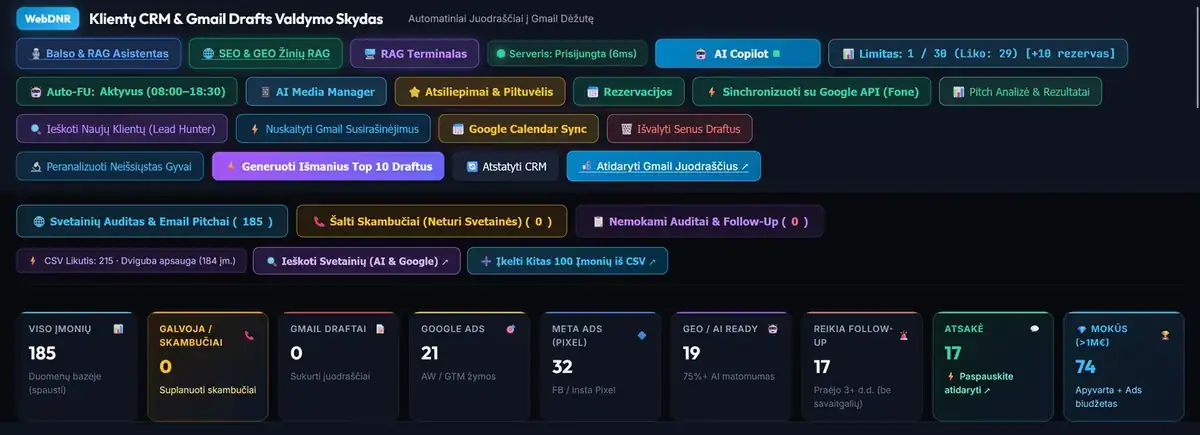Click the 185 count in Viso Įmonių card
The width and height of the screenshot is (1200, 435).
pos(42,353)
